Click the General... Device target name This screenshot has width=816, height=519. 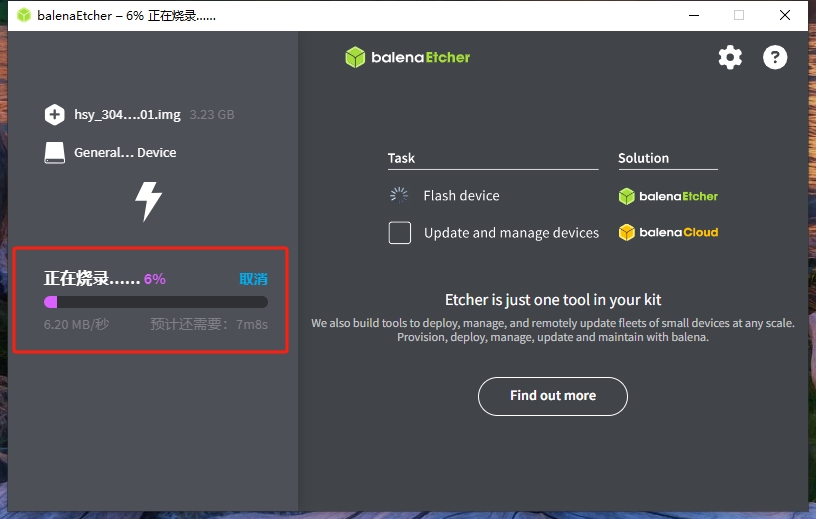tap(125, 153)
